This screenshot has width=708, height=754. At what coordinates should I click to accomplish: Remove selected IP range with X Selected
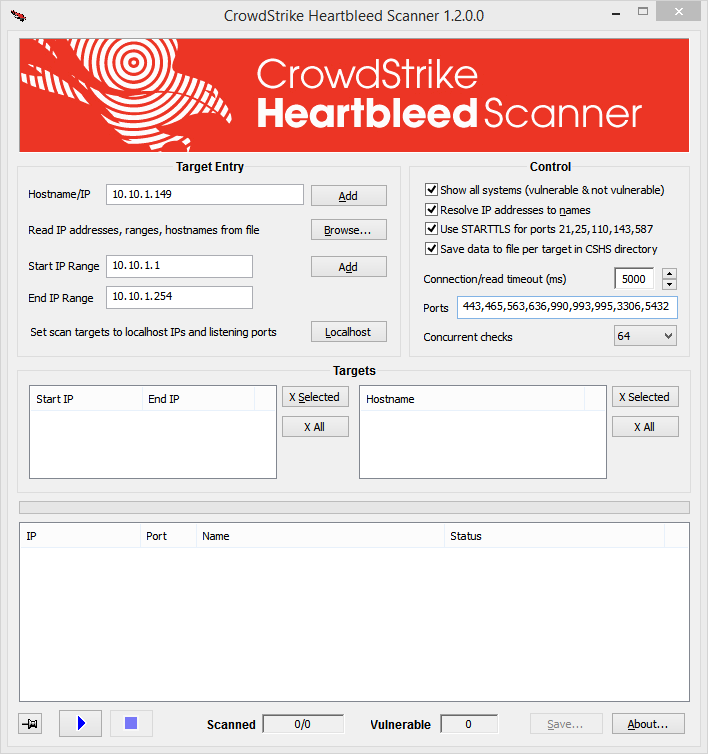[315, 397]
